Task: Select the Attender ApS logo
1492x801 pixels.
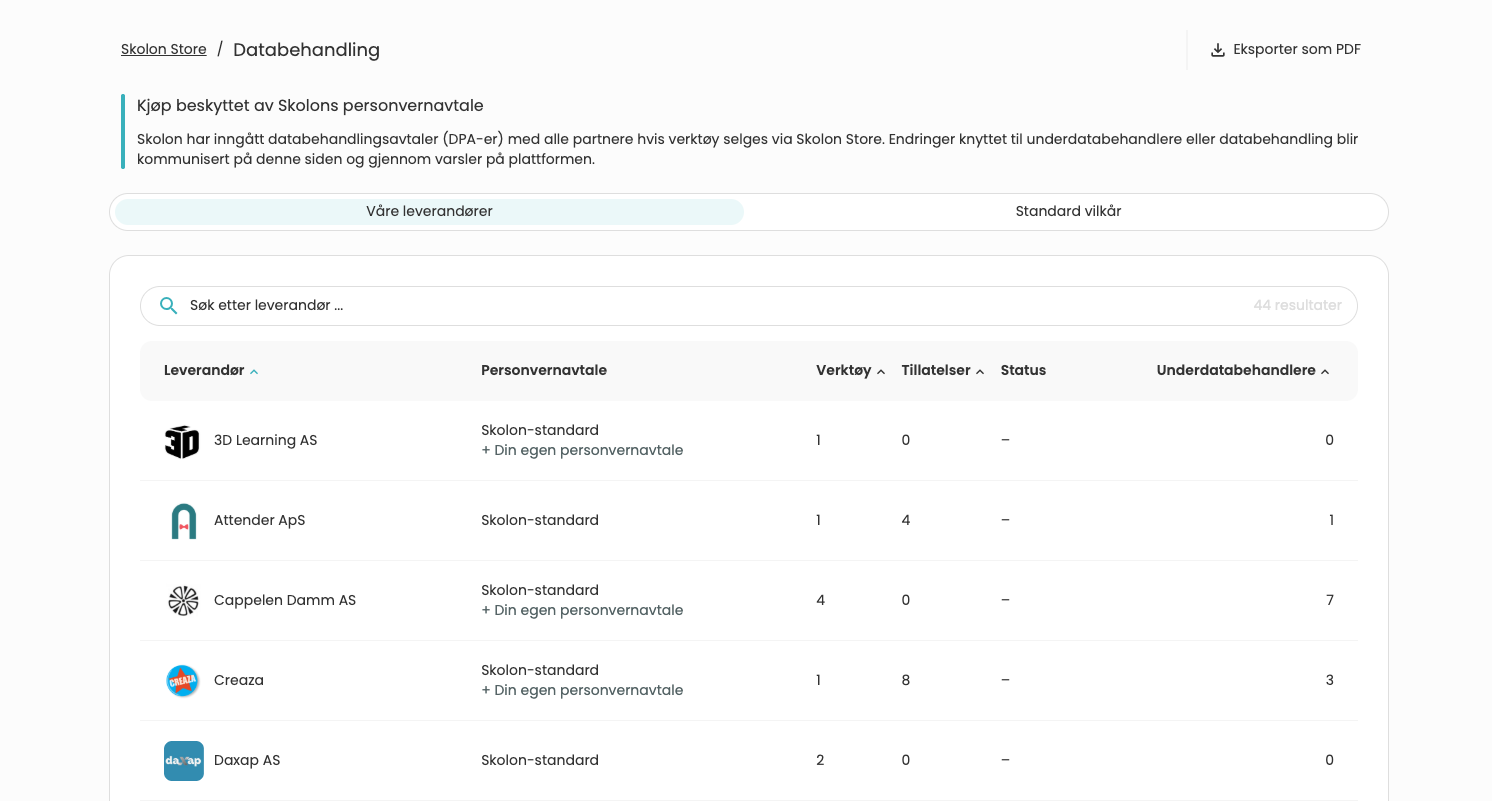Action: 183,521
